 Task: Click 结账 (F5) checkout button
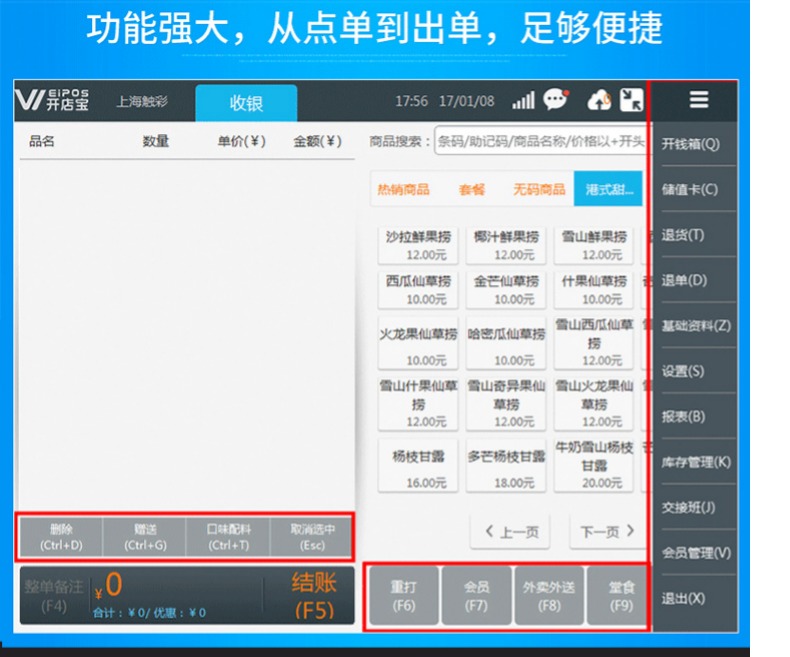click(x=313, y=596)
